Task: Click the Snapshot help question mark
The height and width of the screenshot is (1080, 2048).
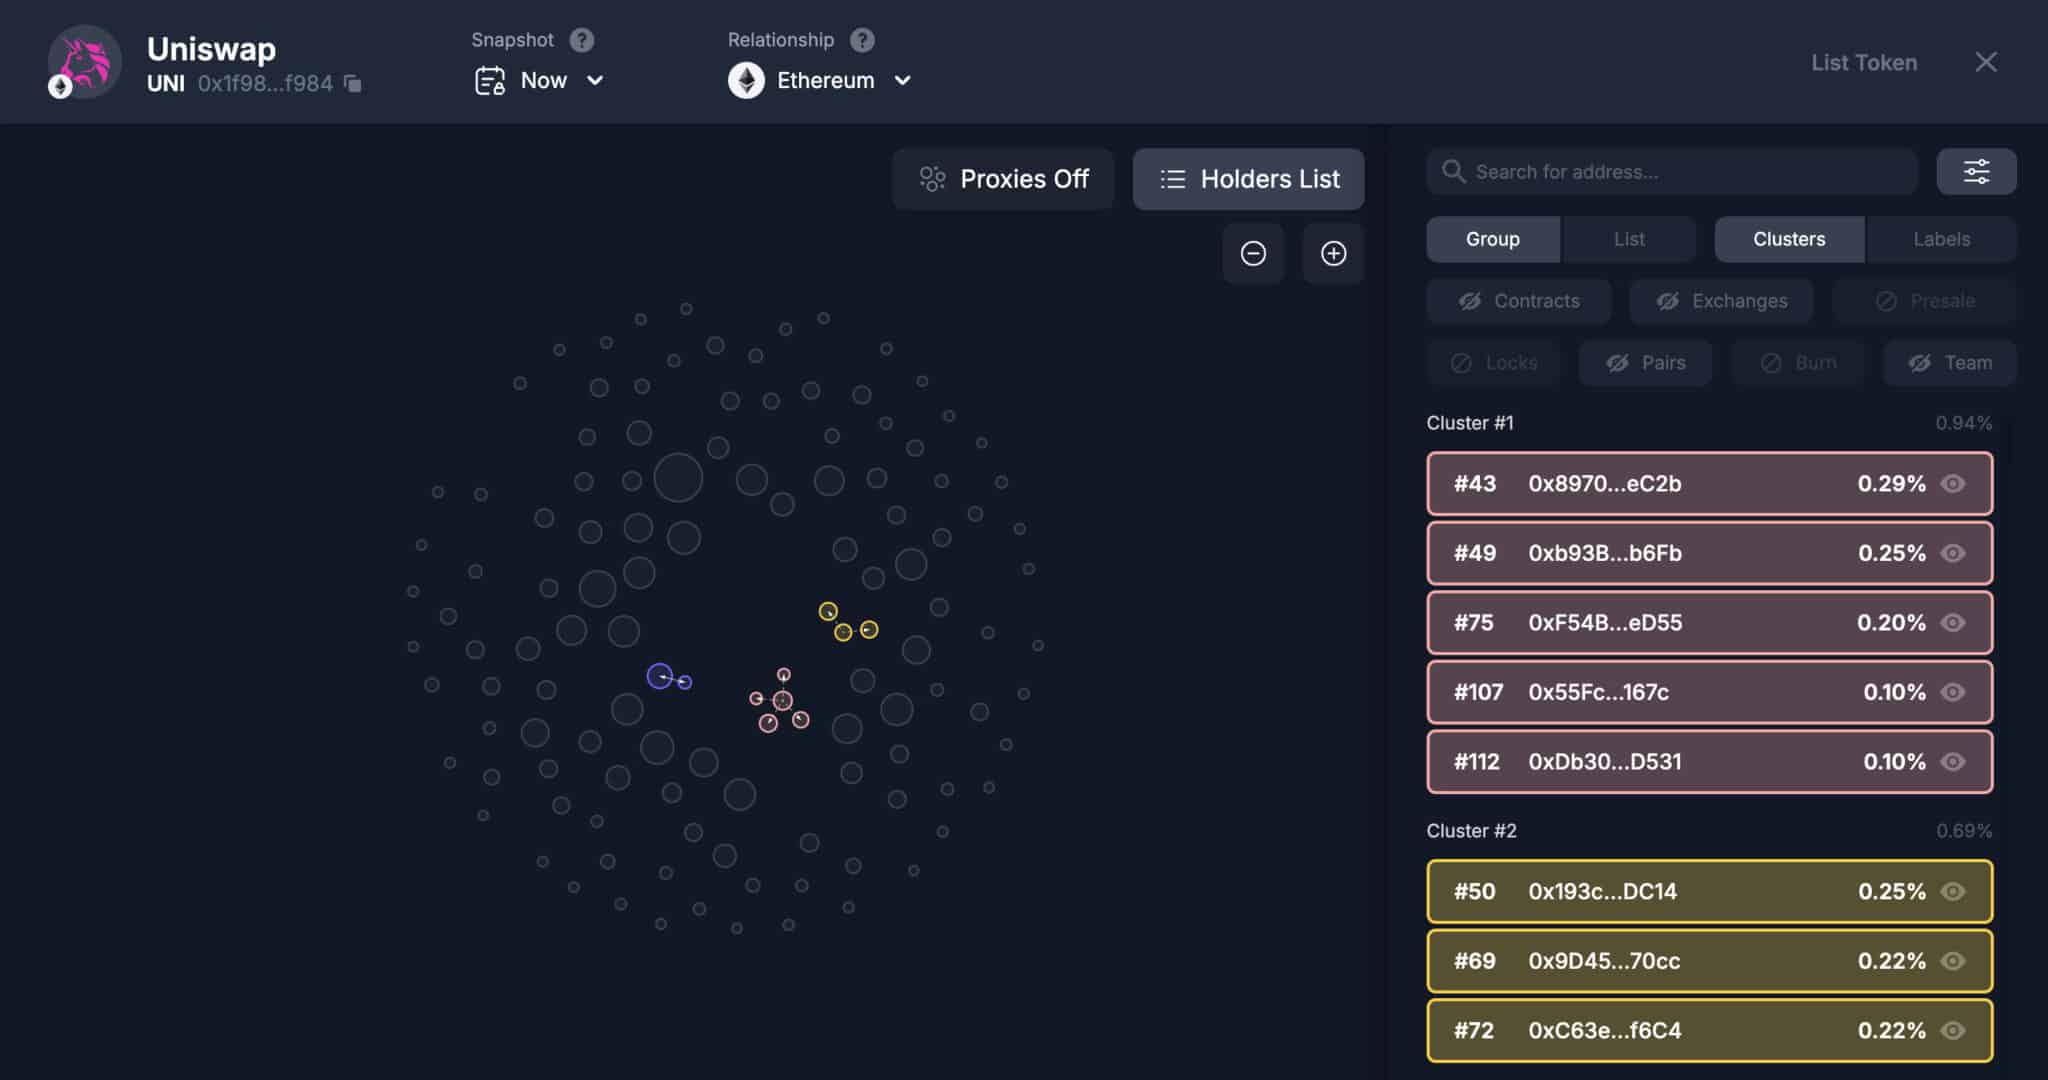Action: [x=582, y=40]
